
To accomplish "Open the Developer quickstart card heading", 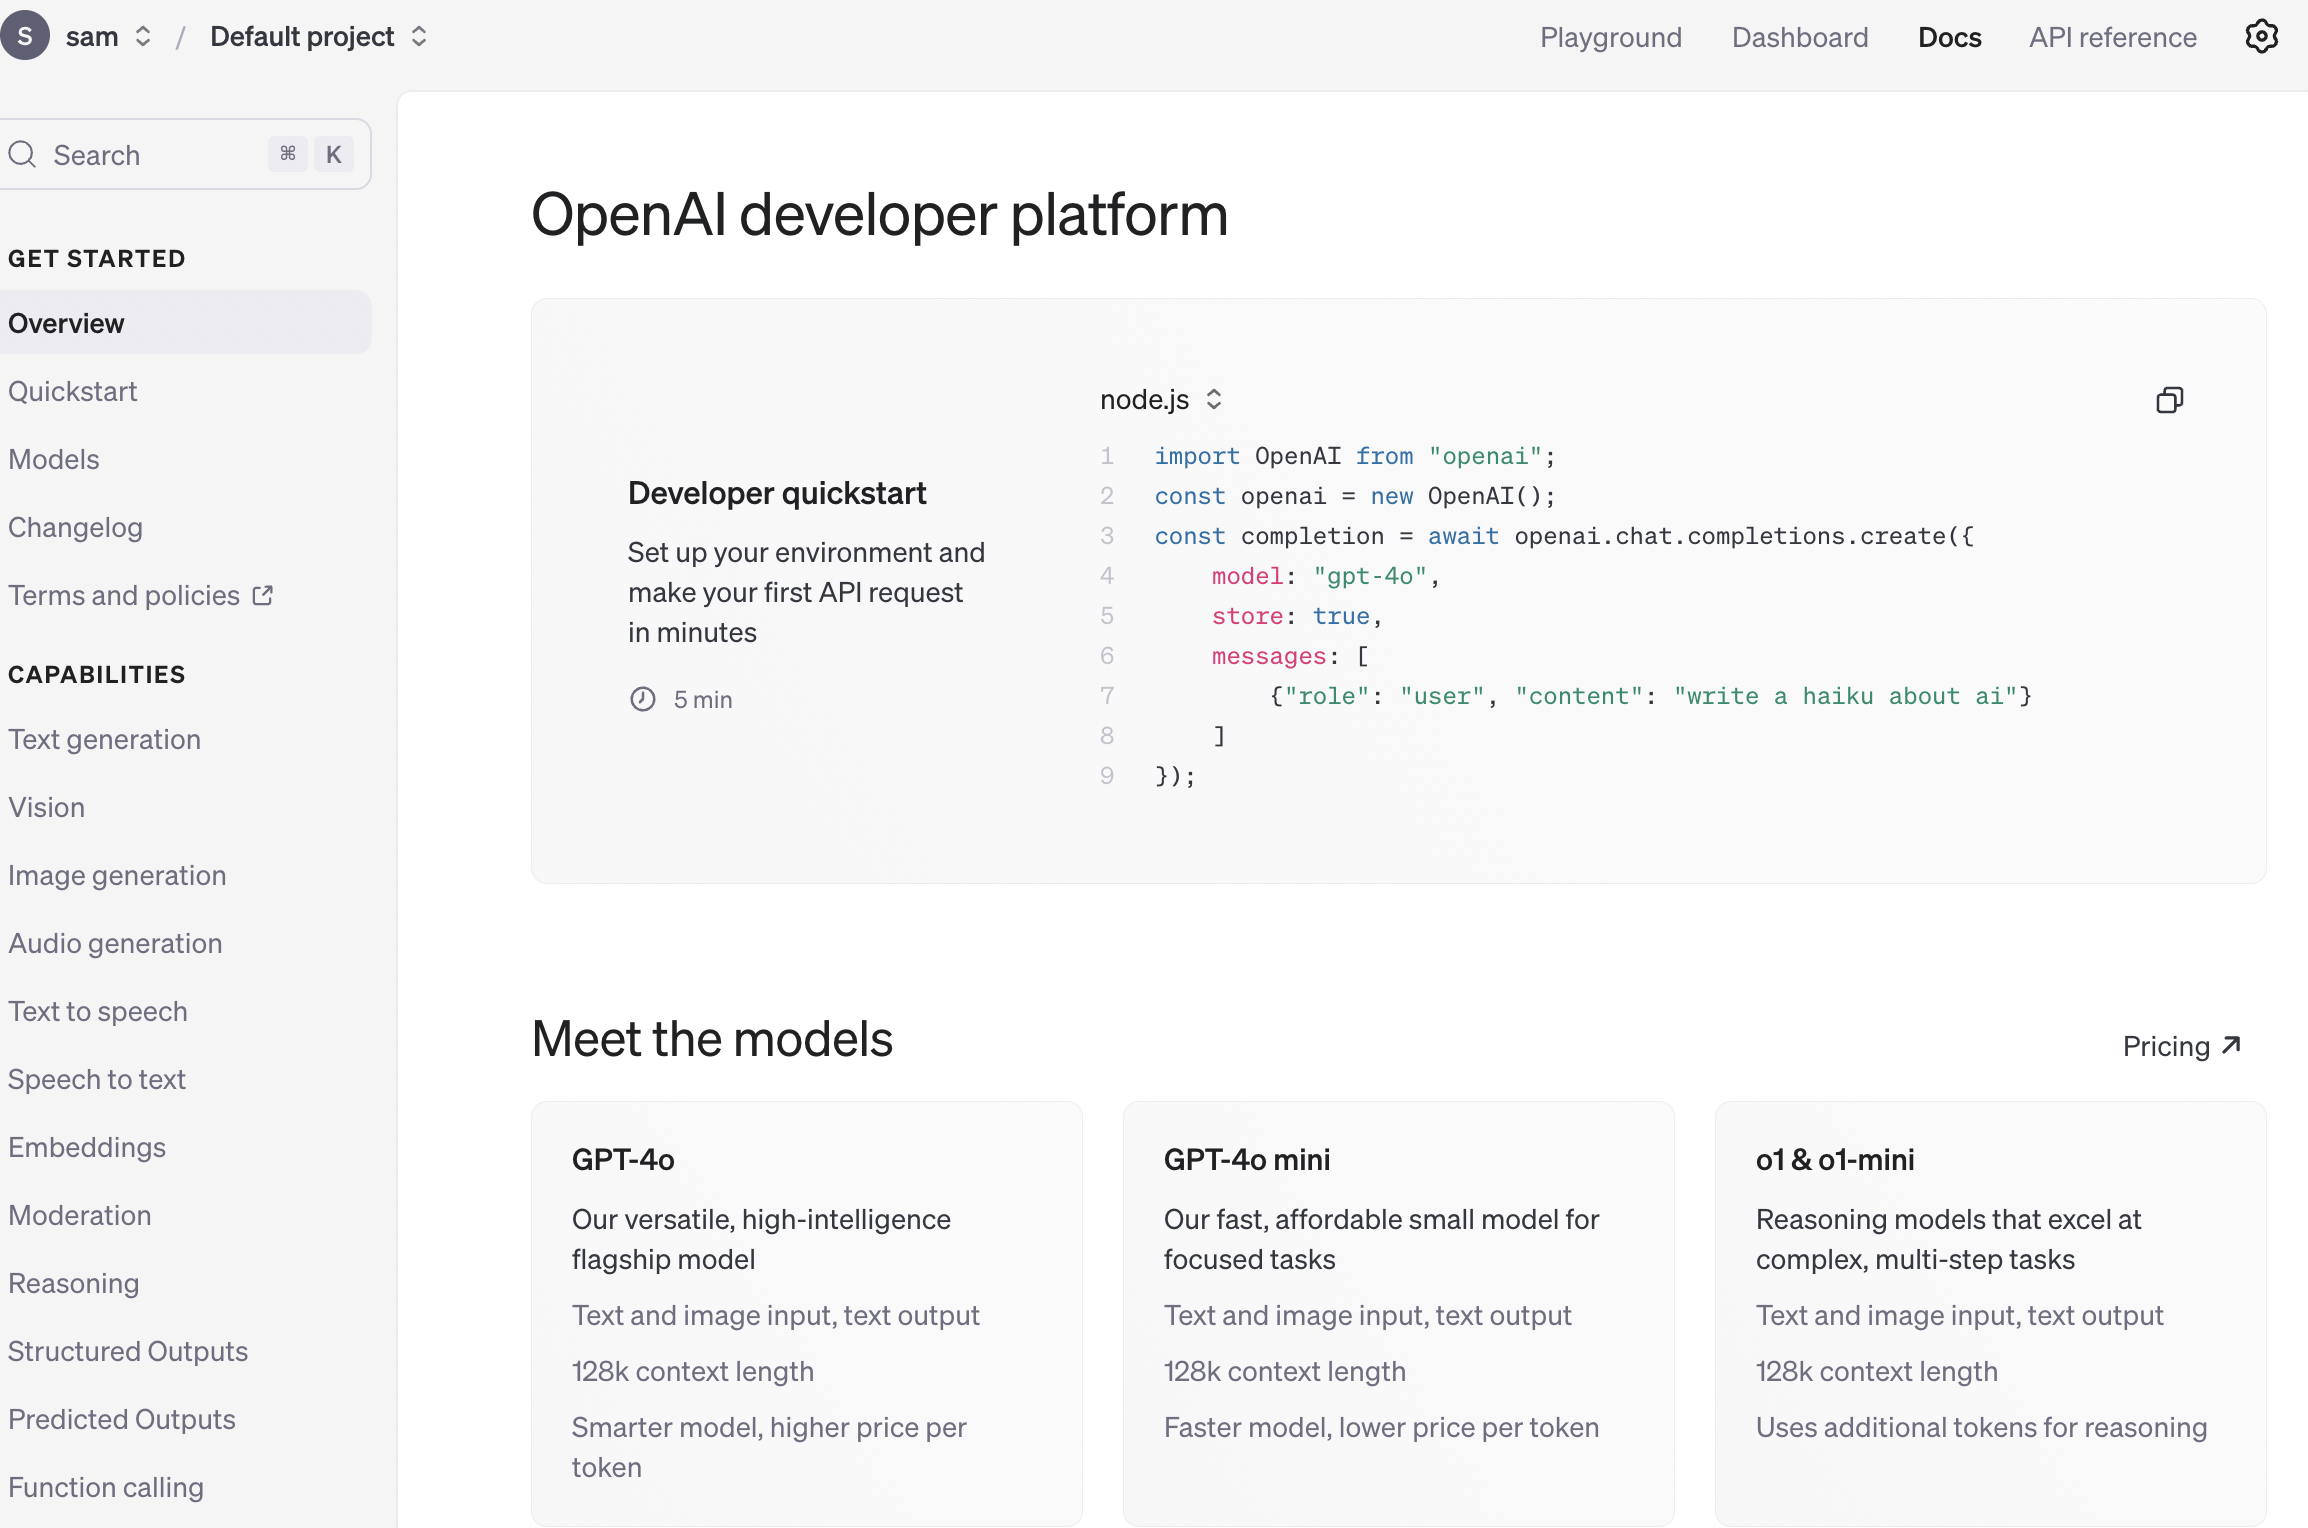I will (776, 493).
